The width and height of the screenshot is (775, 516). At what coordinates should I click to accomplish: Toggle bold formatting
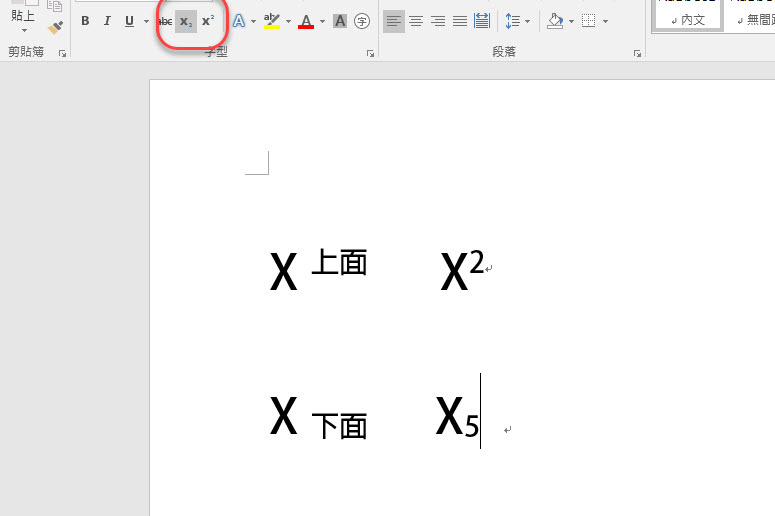click(85, 21)
